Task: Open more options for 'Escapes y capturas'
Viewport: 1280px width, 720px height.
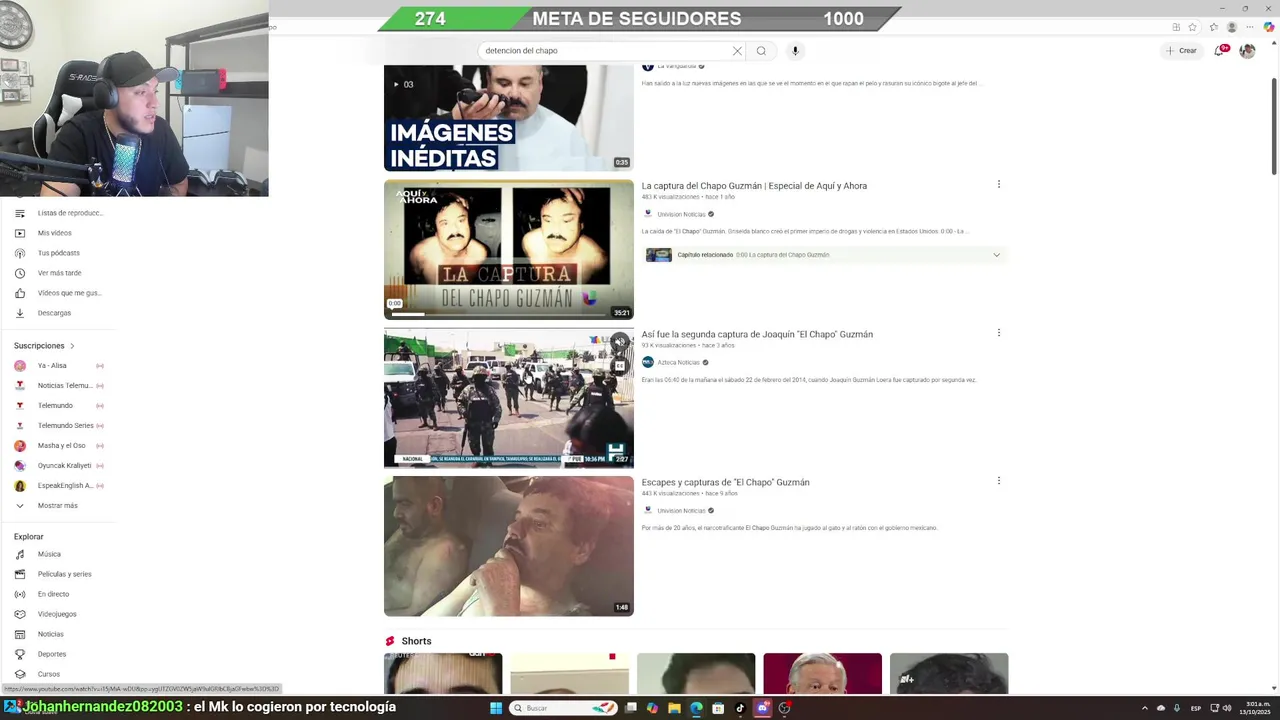Action: coord(998,480)
